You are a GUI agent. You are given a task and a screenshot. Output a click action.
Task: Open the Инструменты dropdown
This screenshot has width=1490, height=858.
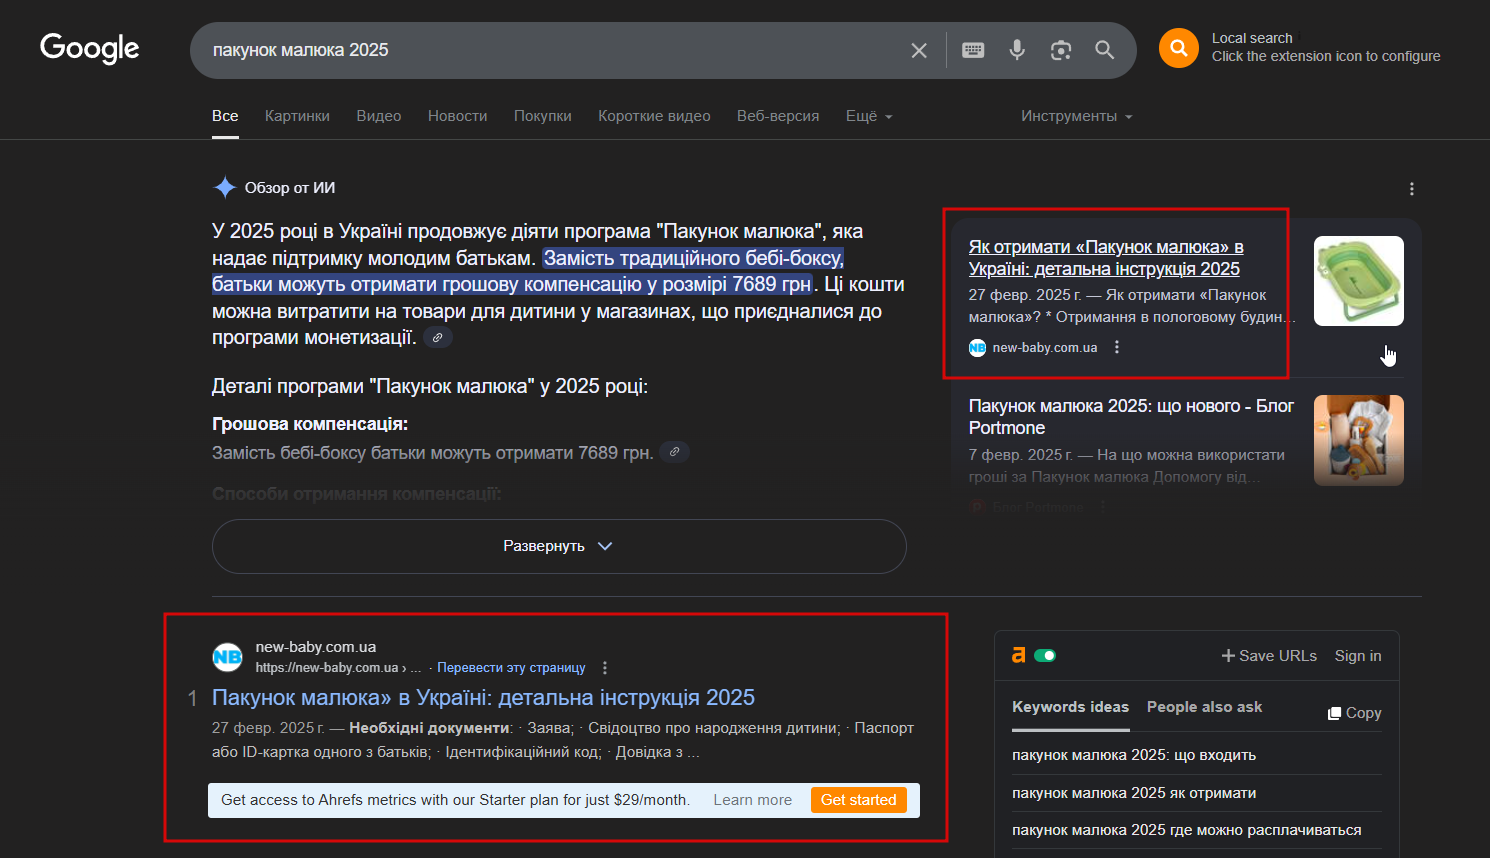pyautogui.click(x=1077, y=116)
